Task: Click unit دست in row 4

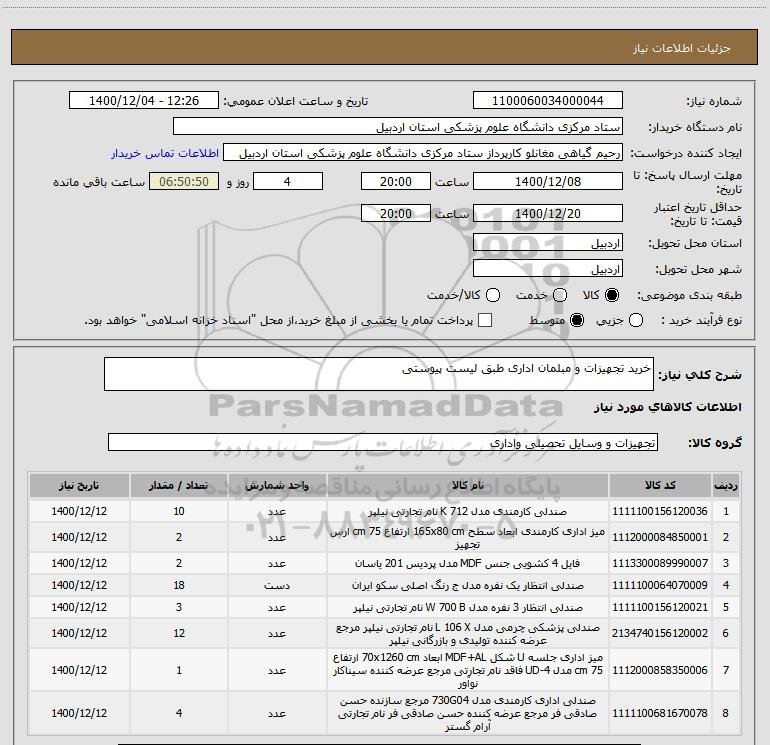Action: click(x=277, y=585)
